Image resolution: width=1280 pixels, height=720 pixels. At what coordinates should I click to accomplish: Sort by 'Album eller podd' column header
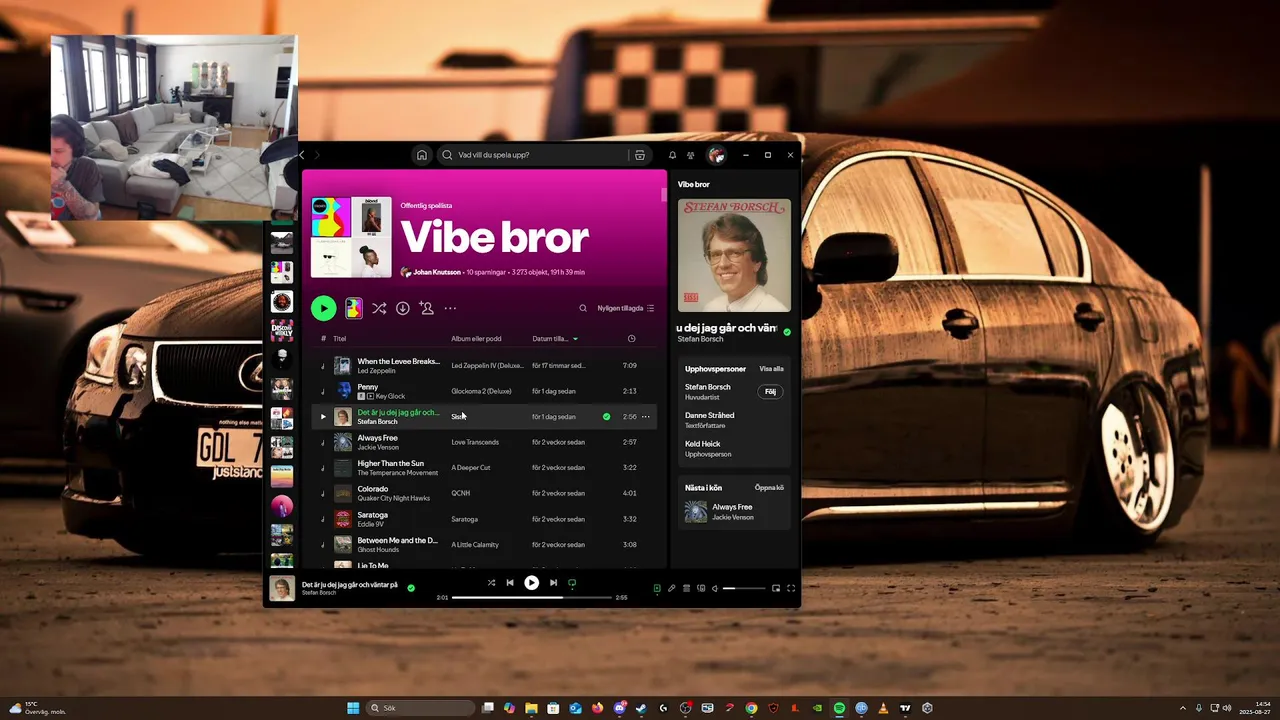(476, 339)
